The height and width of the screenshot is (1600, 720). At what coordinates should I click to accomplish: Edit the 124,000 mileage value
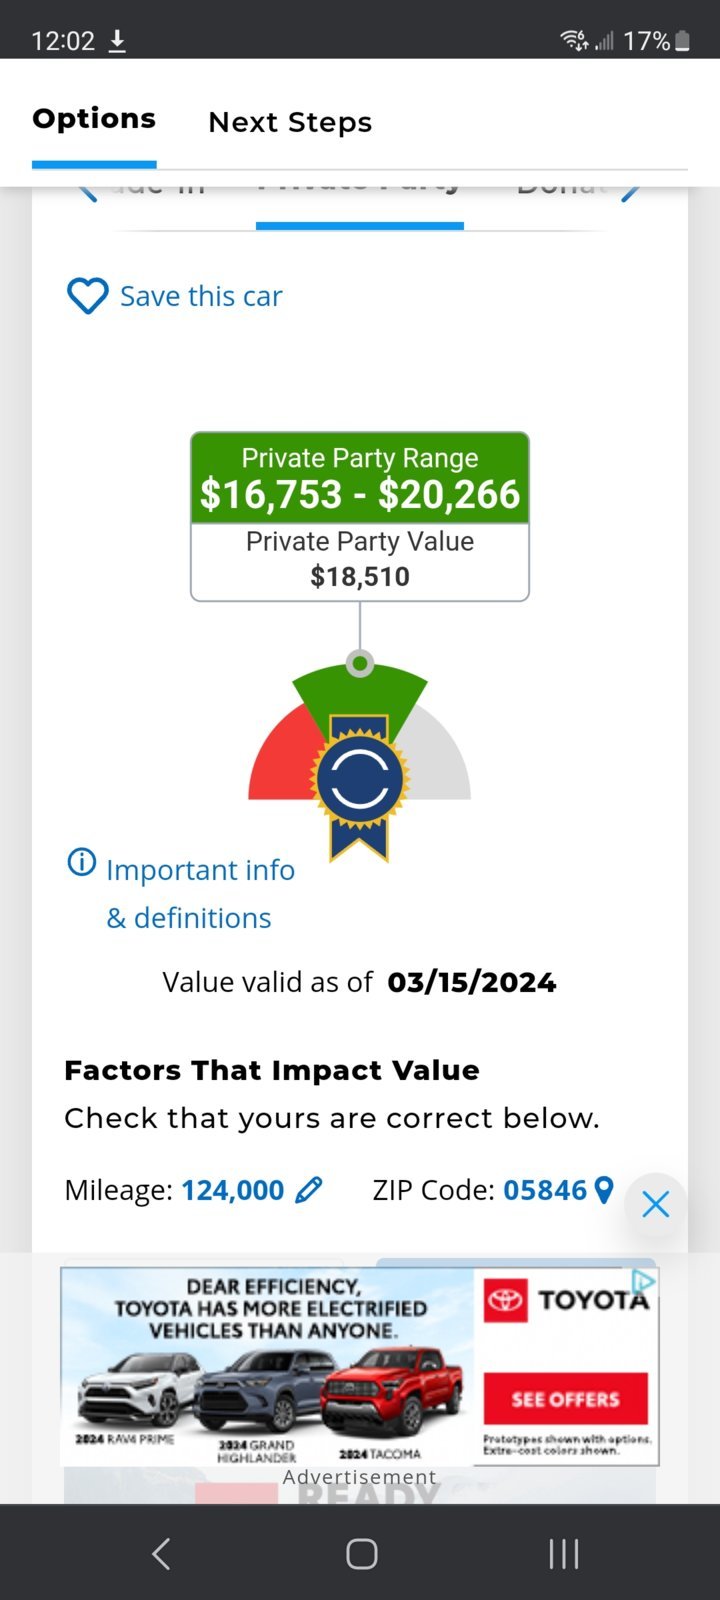(x=233, y=1189)
